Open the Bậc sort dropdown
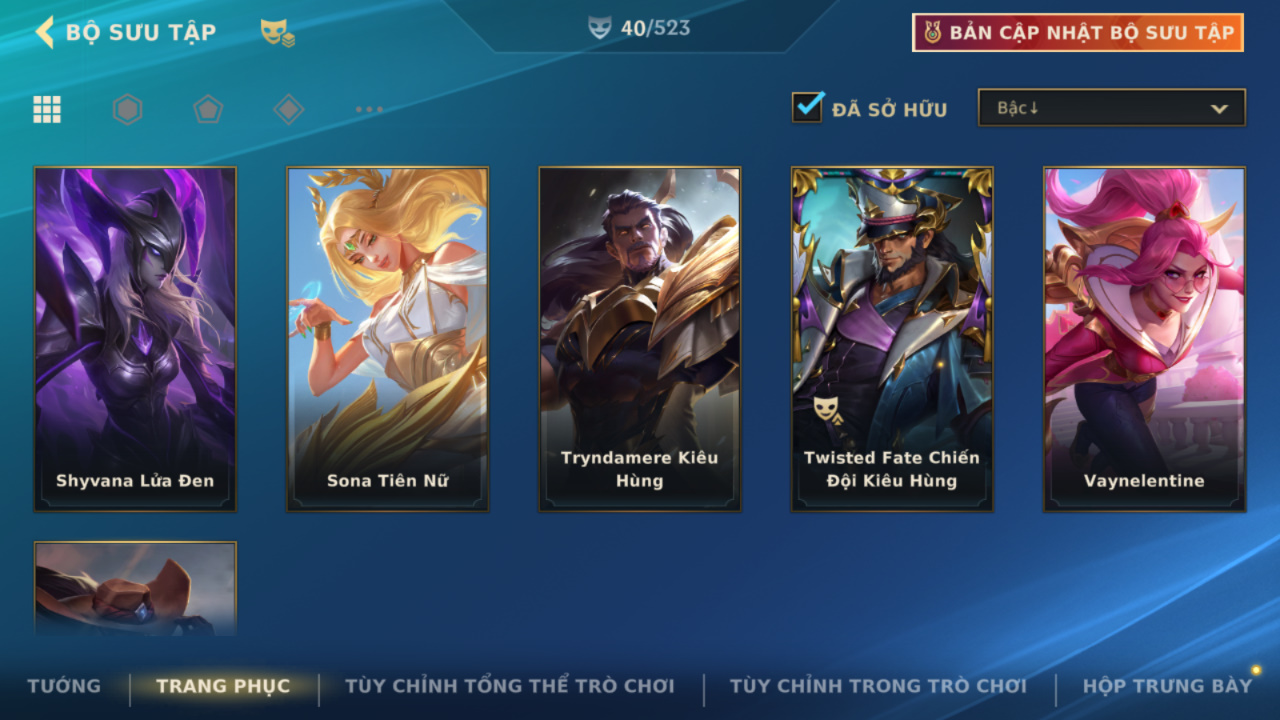 (x=1111, y=108)
